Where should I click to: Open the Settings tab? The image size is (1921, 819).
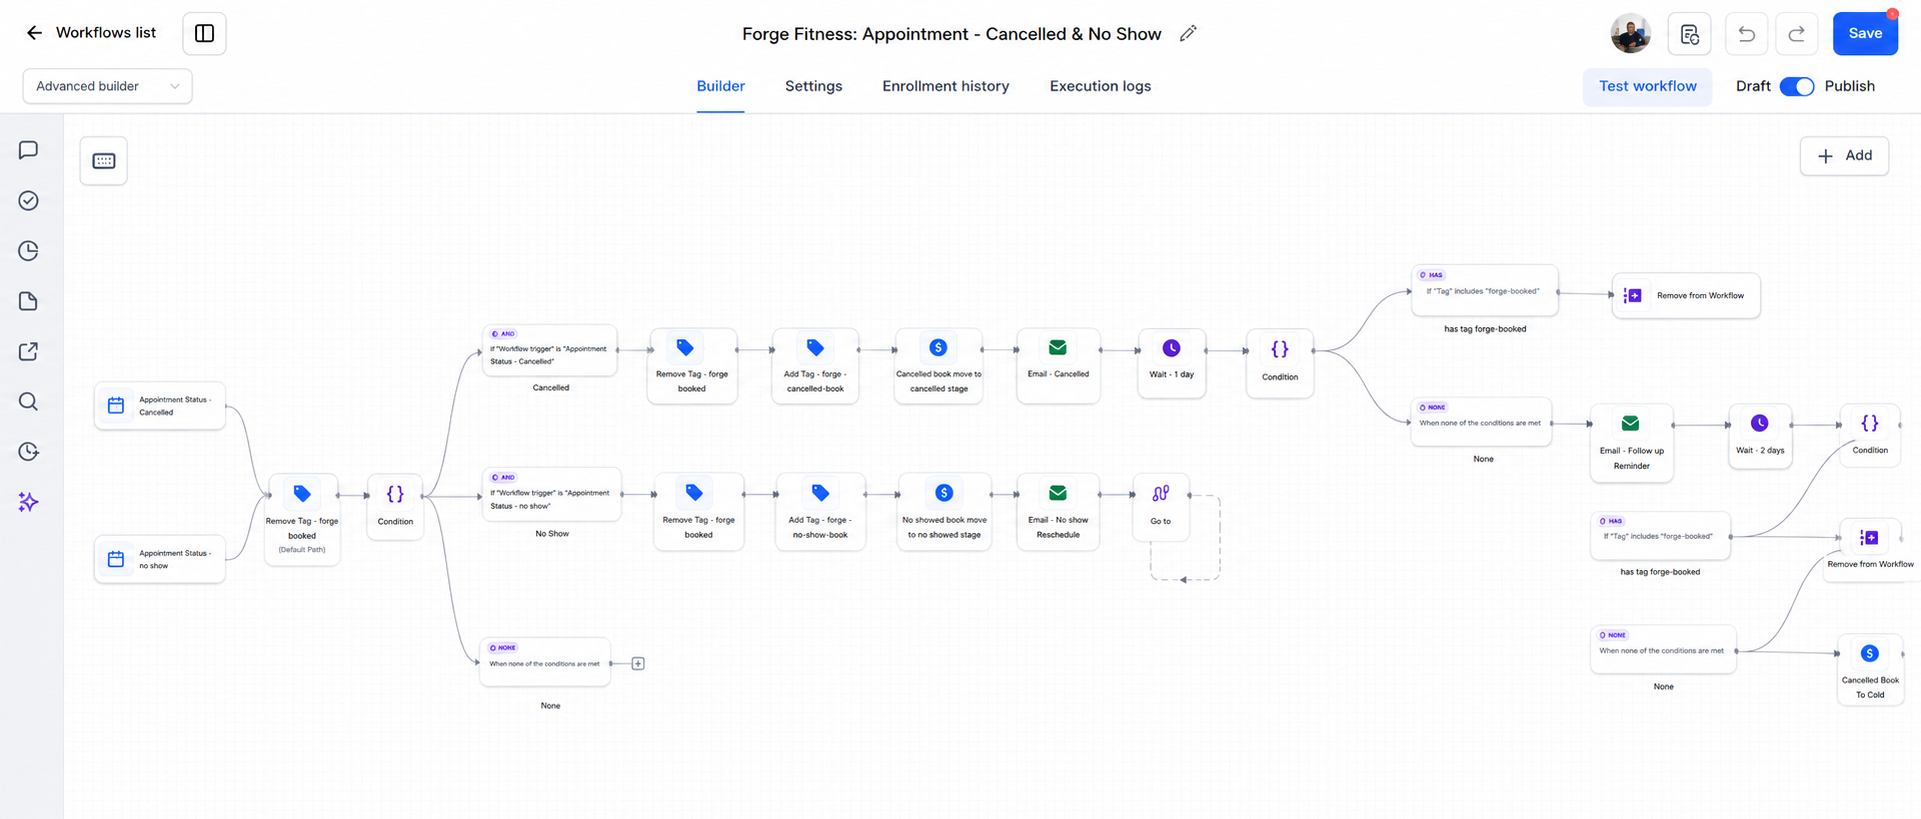point(813,86)
